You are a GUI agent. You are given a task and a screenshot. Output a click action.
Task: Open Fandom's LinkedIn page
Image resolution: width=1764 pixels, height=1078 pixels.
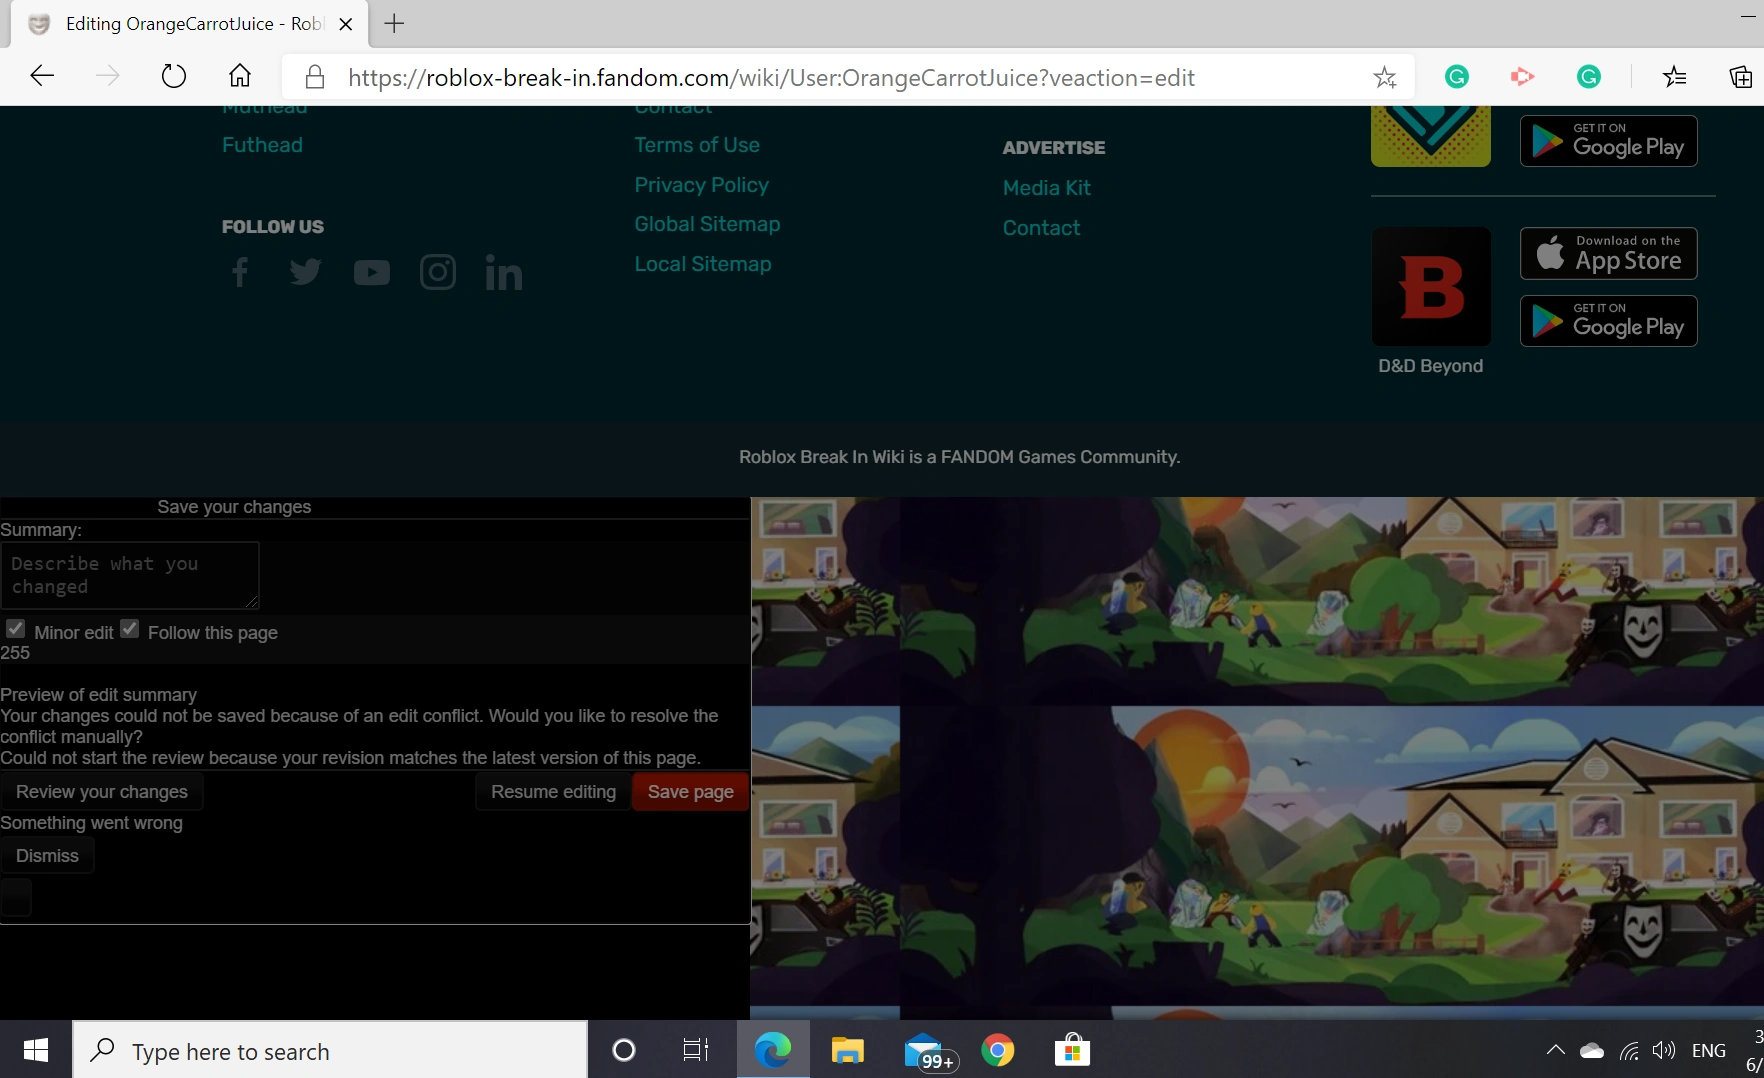(x=504, y=272)
